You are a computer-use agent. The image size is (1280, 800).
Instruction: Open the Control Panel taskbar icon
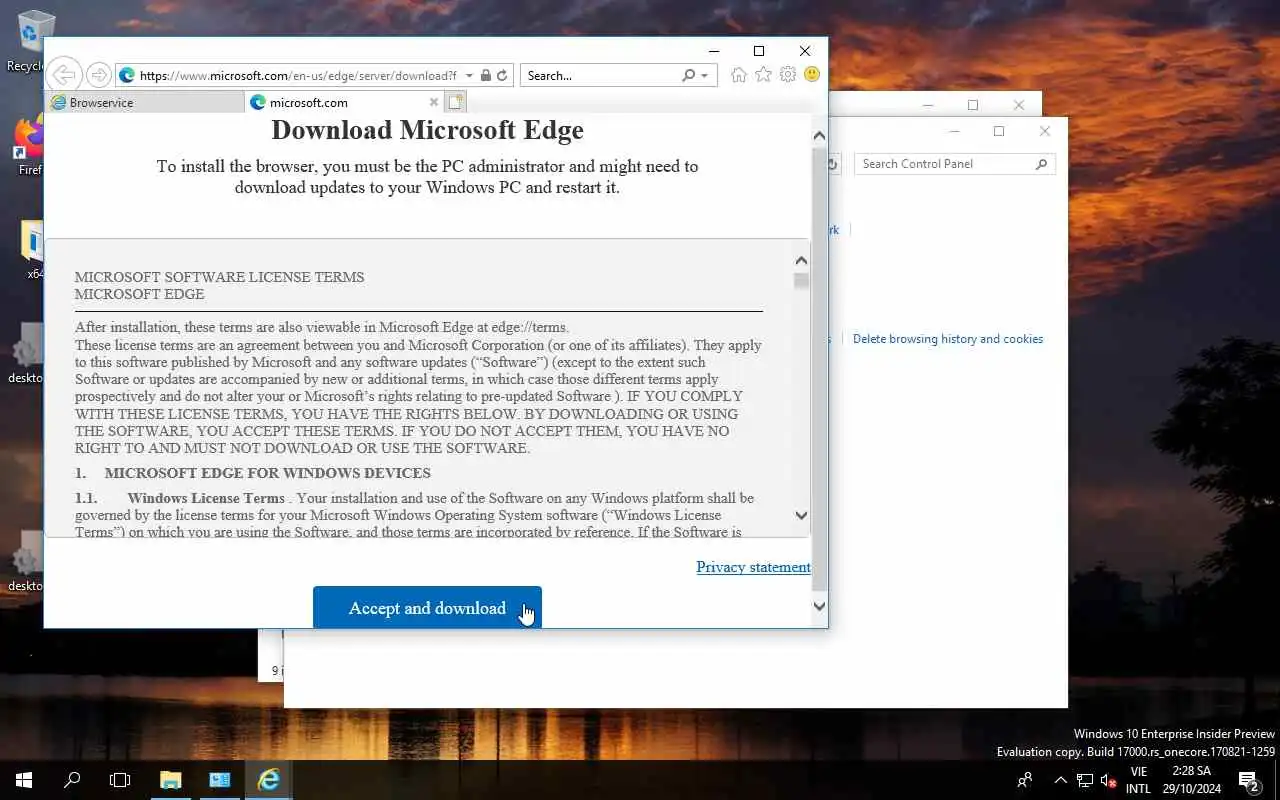click(220, 780)
